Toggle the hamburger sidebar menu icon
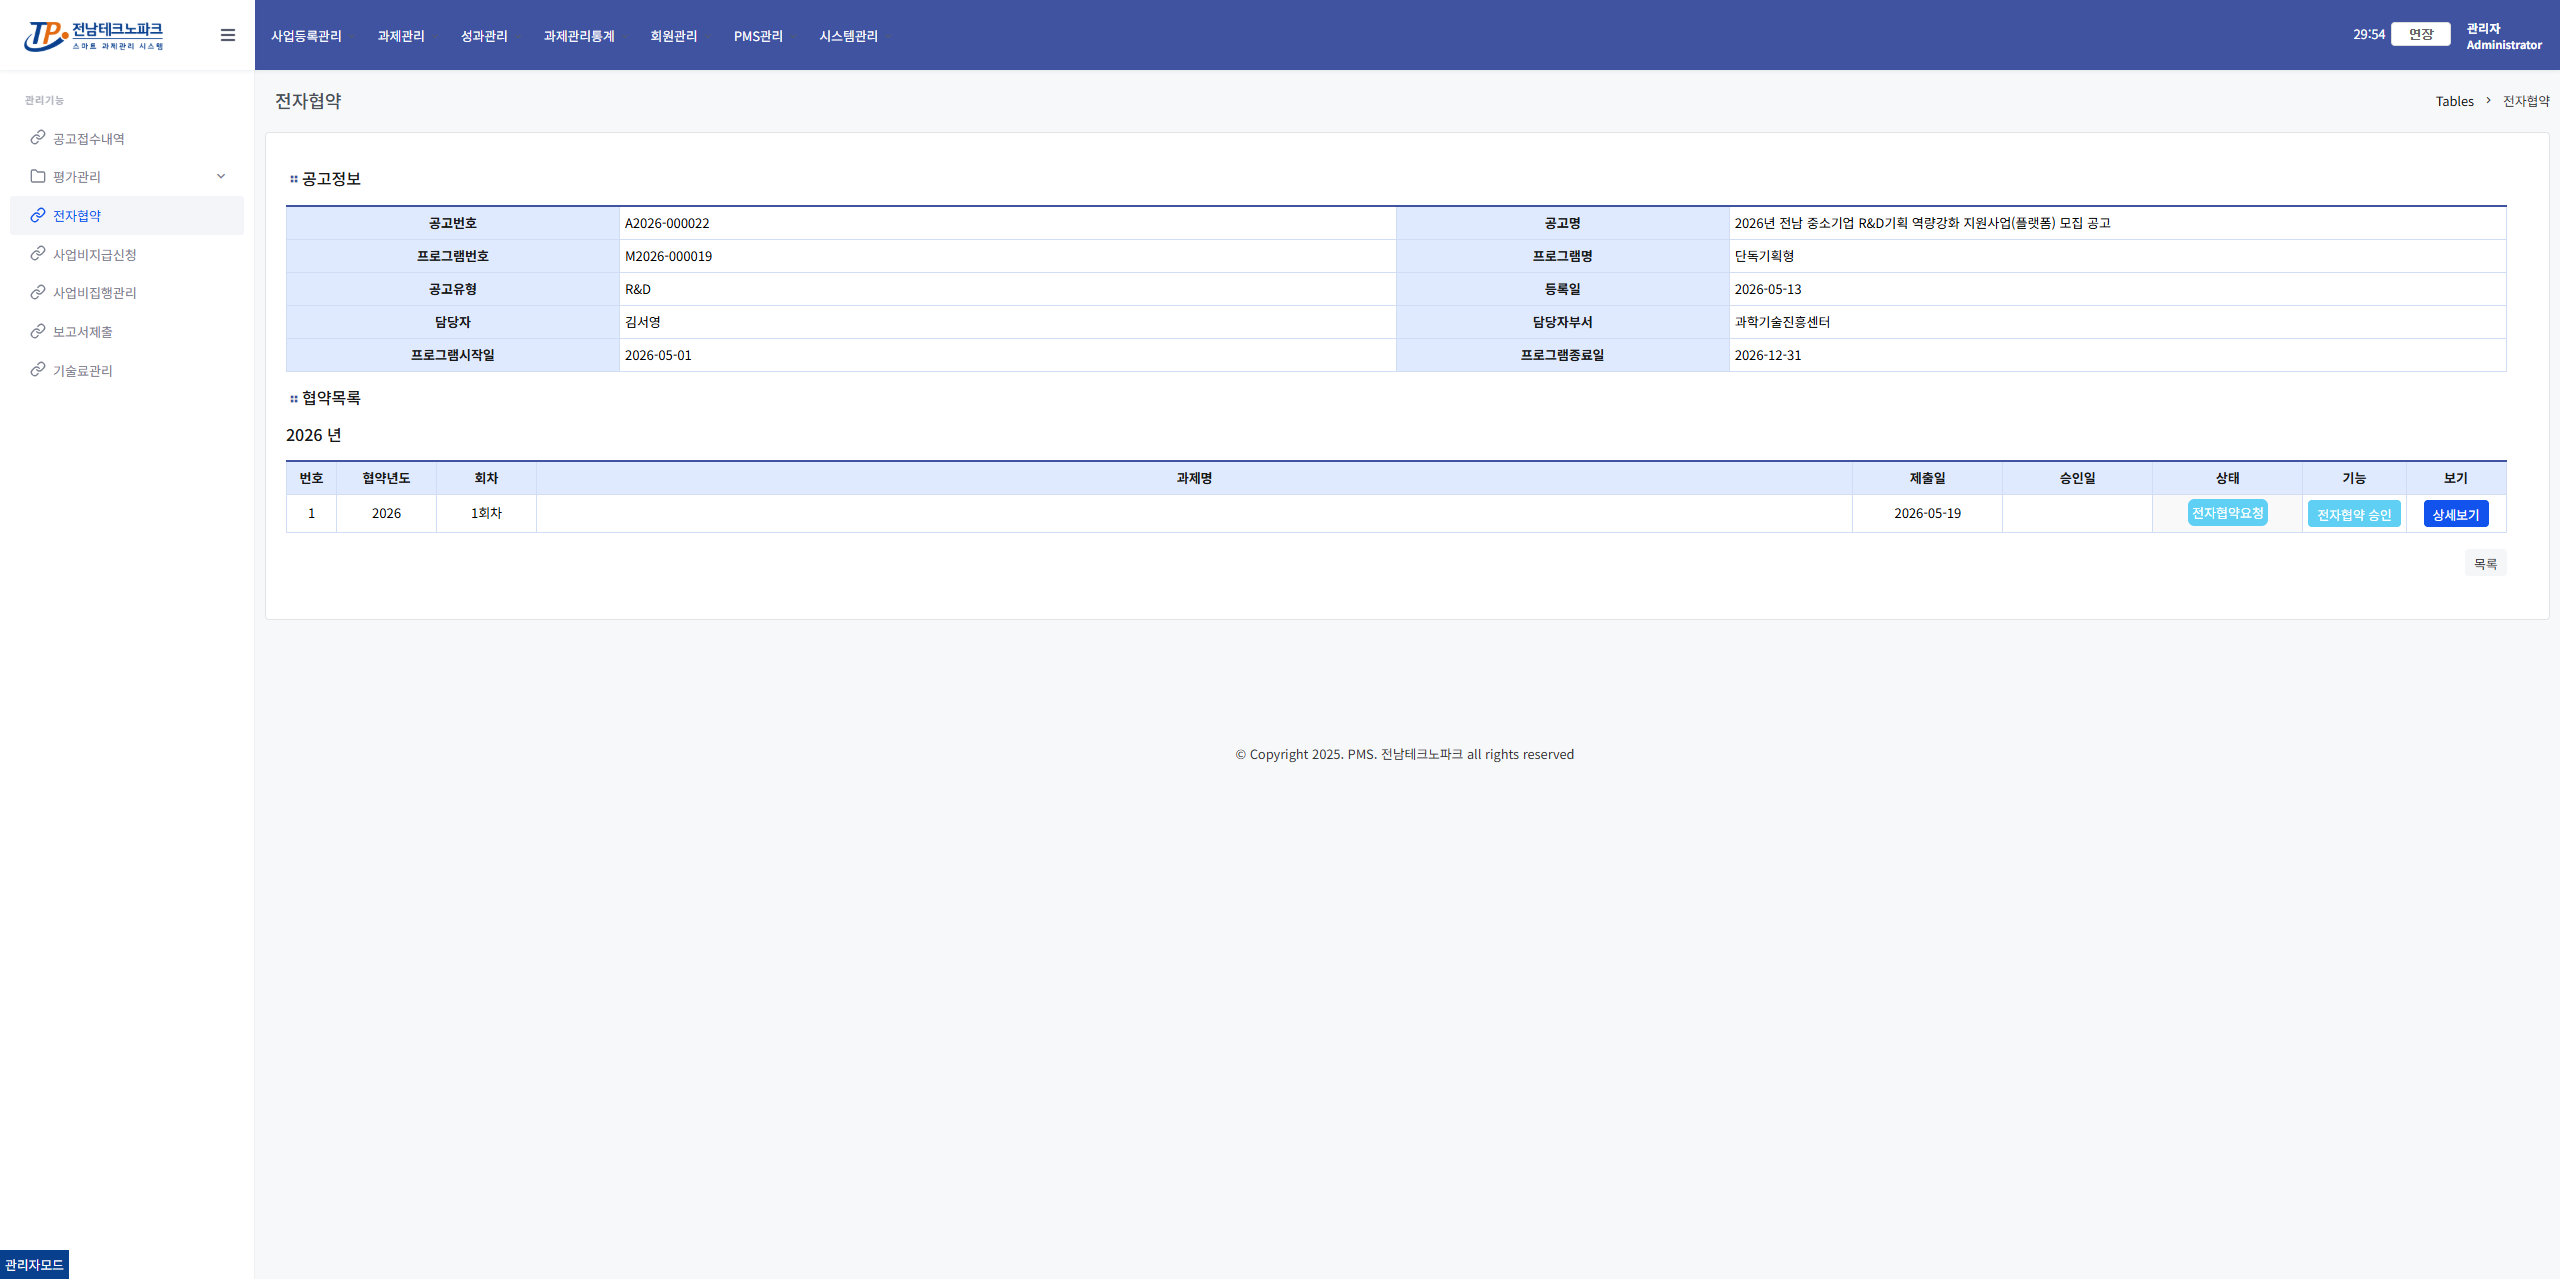Viewport: 2560px width, 1279px height. (228, 35)
